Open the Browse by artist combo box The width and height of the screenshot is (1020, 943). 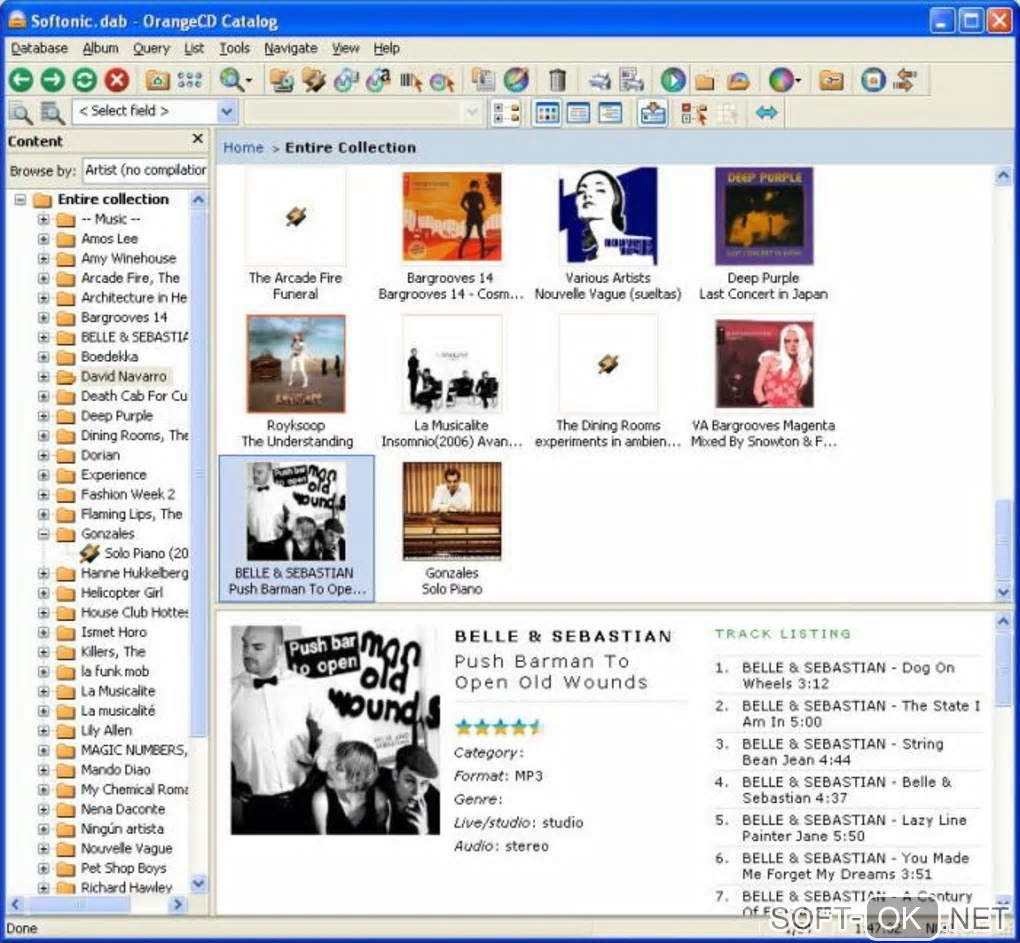[x=144, y=170]
